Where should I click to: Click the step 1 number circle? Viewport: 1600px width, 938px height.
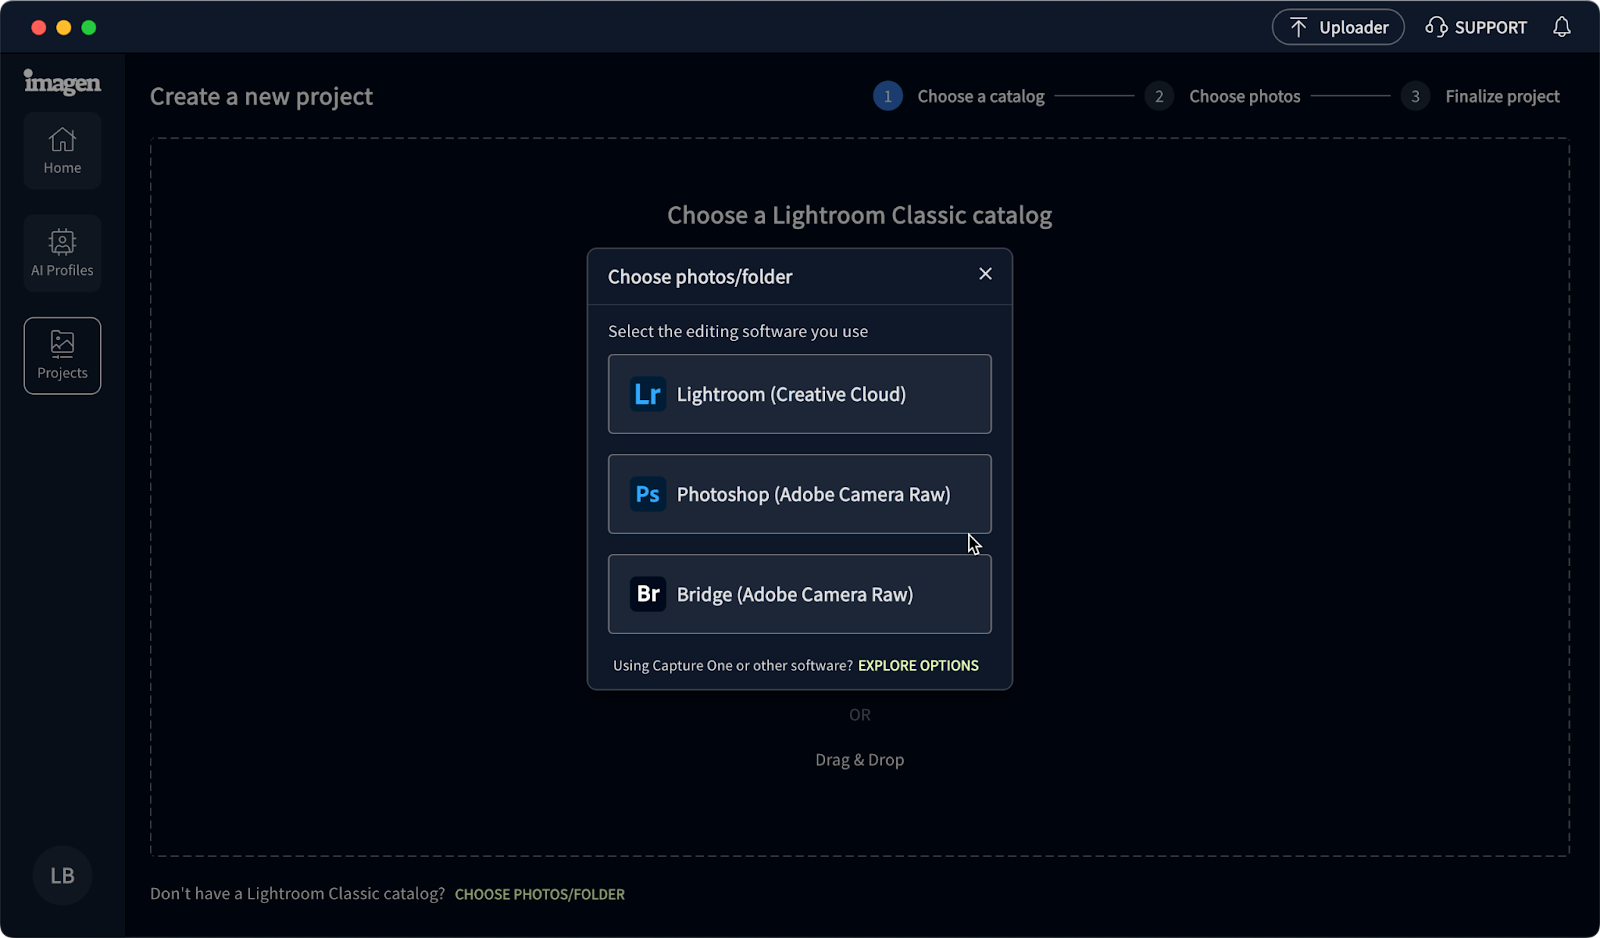(x=888, y=96)
